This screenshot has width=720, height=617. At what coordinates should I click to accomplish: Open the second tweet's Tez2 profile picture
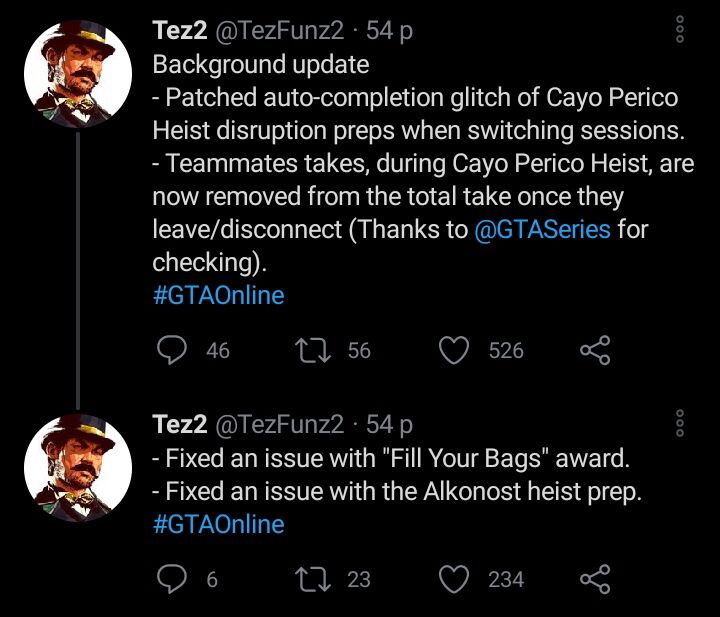click(77, 468)
